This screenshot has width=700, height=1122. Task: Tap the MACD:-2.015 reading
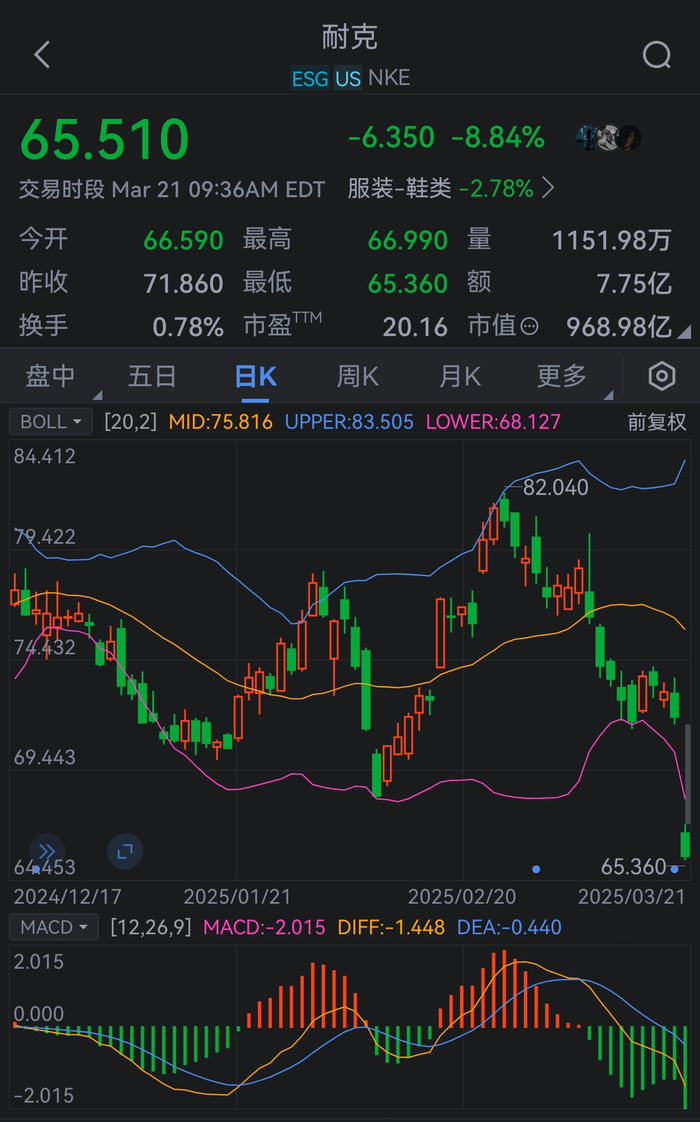[x=264, y=927]
